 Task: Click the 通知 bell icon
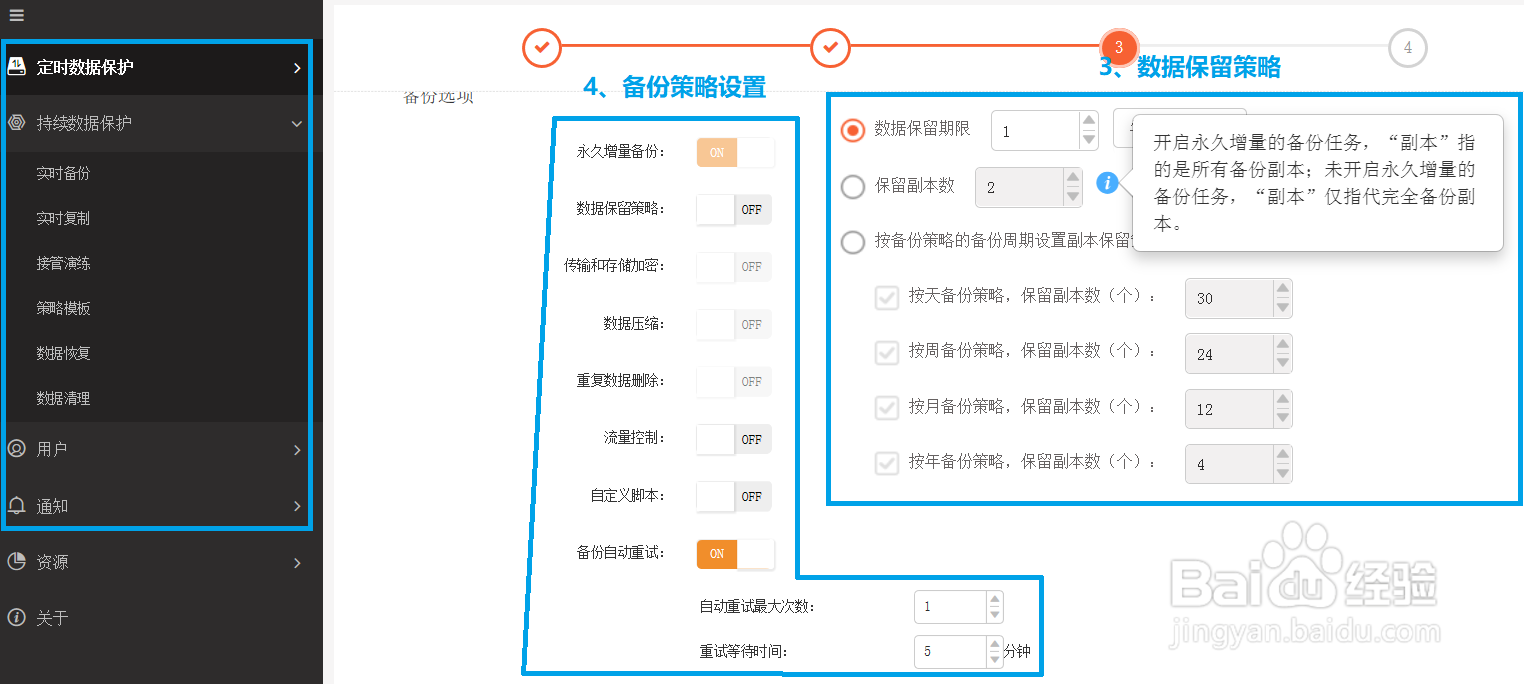click(16, 506)
